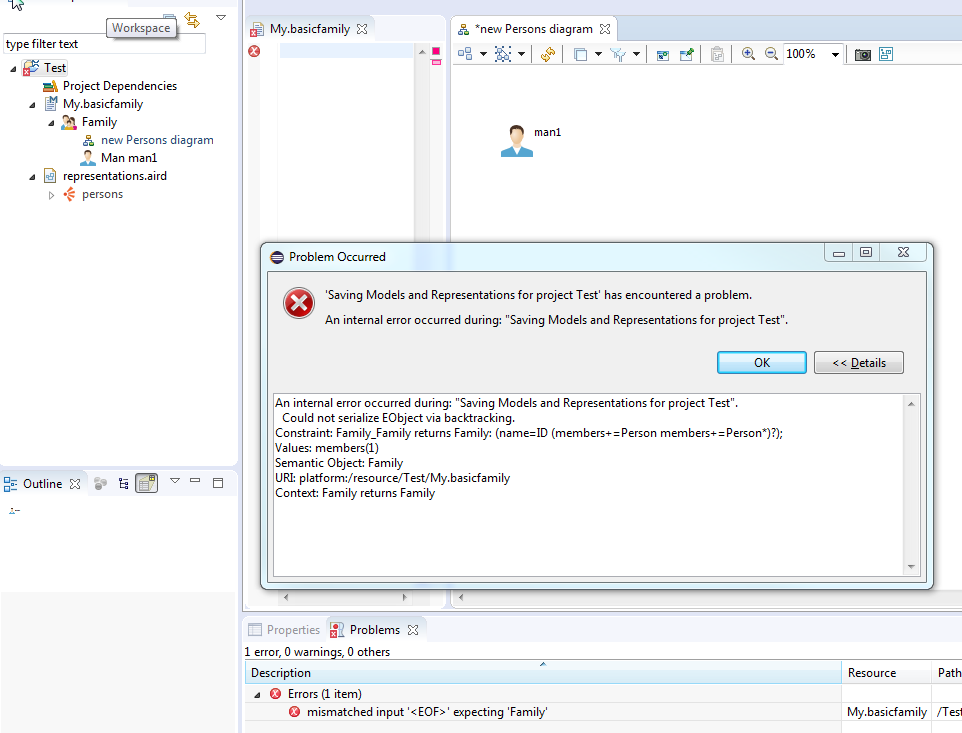Image resolution: width=962 pixels, height=733 pixels.
Task: Collapse the My.basicfamily tree node
Action: click(33, 105)
